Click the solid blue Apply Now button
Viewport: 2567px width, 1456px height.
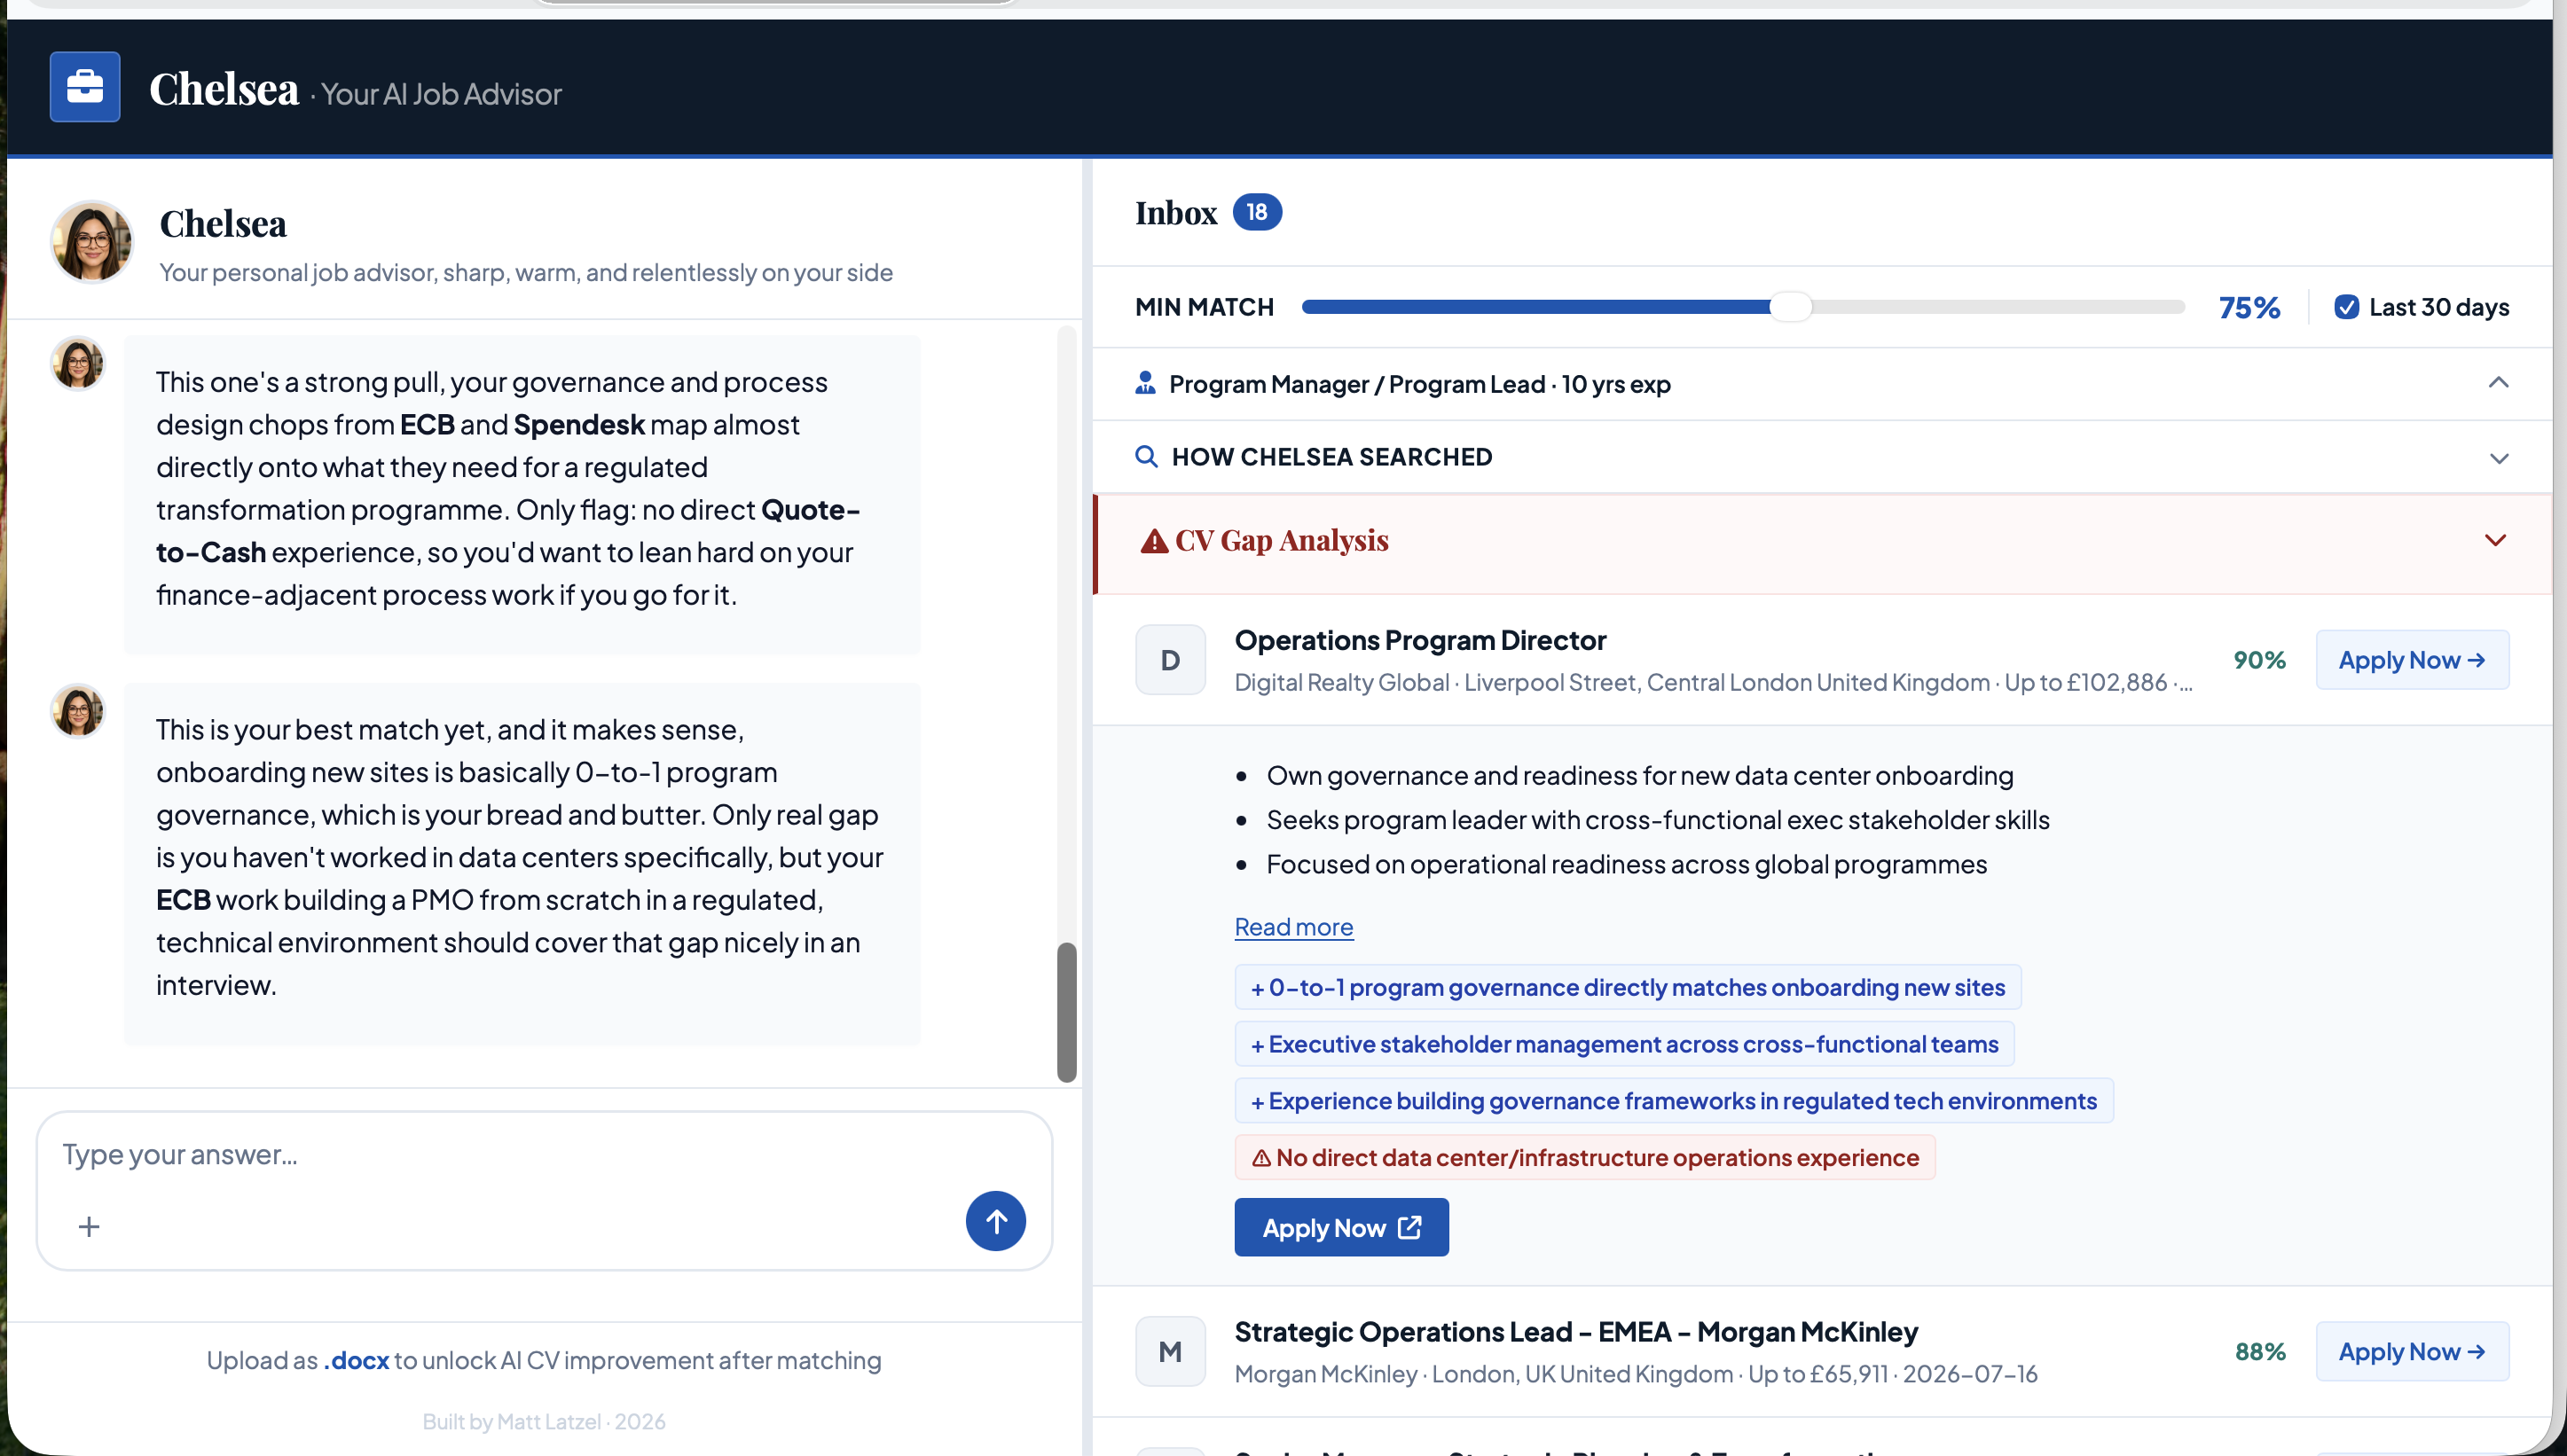click(x=1341, y=1227)
